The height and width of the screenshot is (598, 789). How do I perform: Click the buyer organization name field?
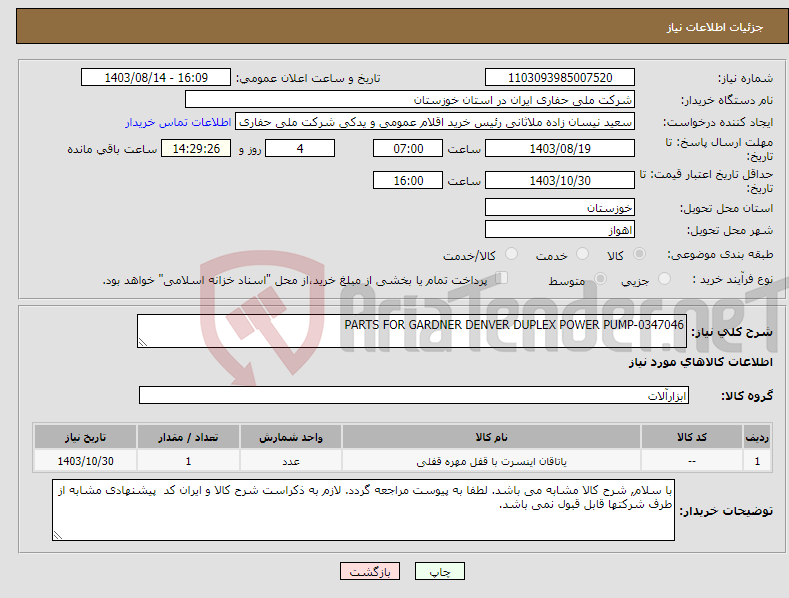(410, 100)
